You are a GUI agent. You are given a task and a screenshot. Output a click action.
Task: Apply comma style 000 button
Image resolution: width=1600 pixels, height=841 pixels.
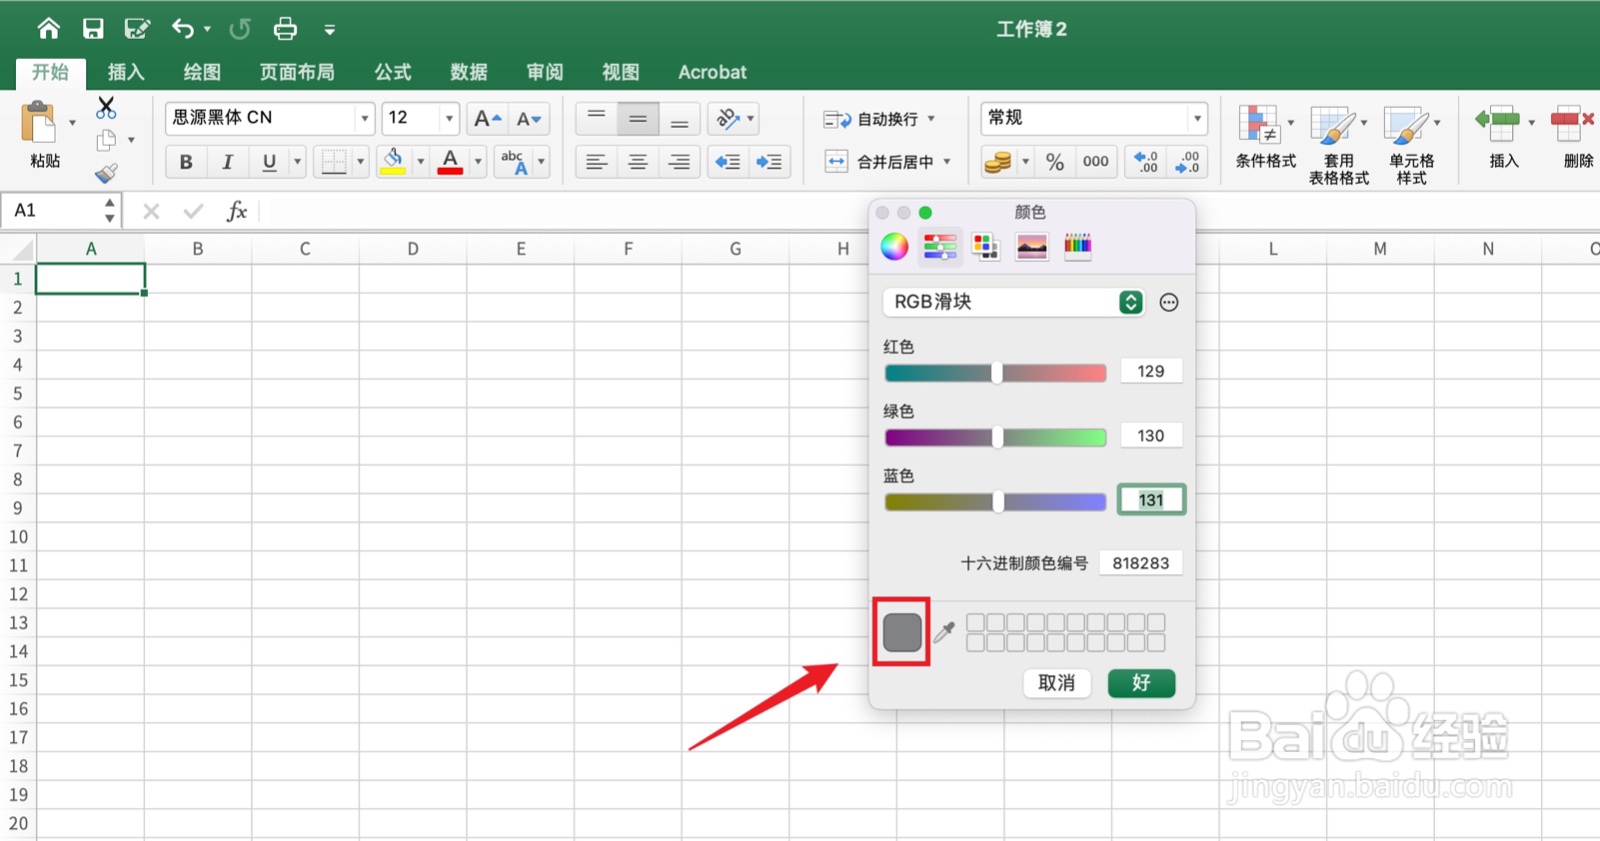click(1096, 161)
